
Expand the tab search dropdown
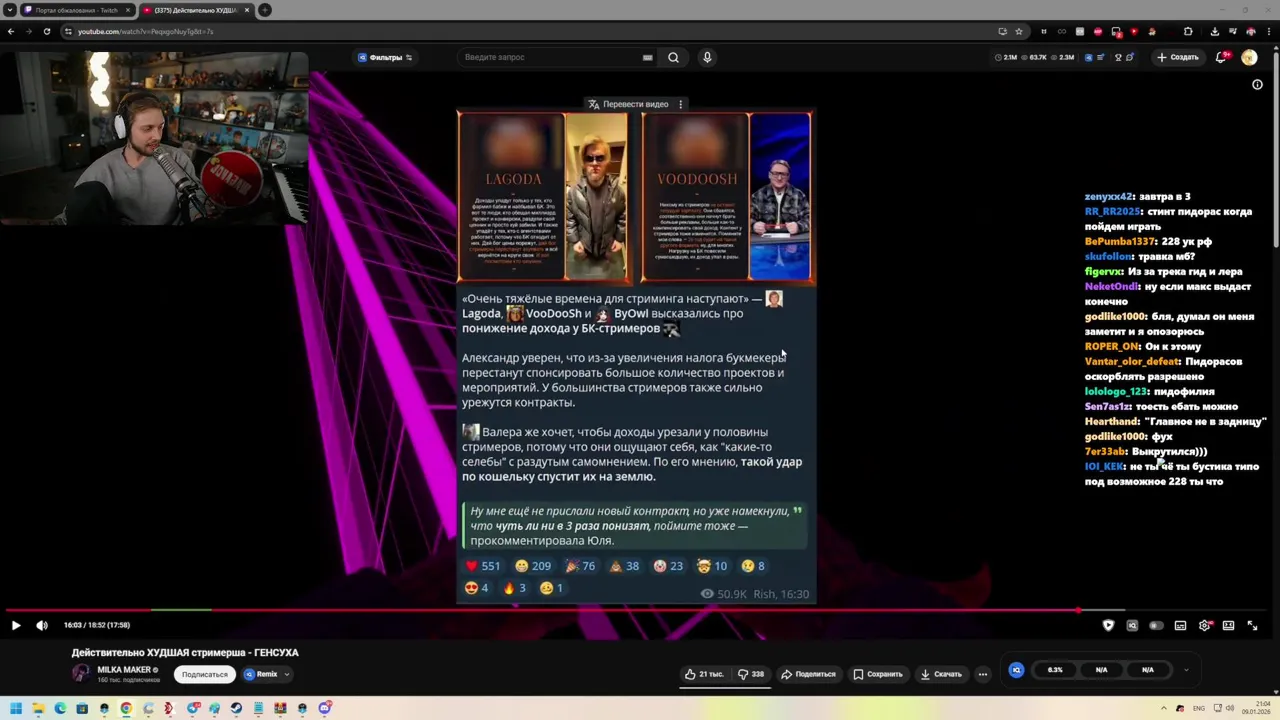10,10
